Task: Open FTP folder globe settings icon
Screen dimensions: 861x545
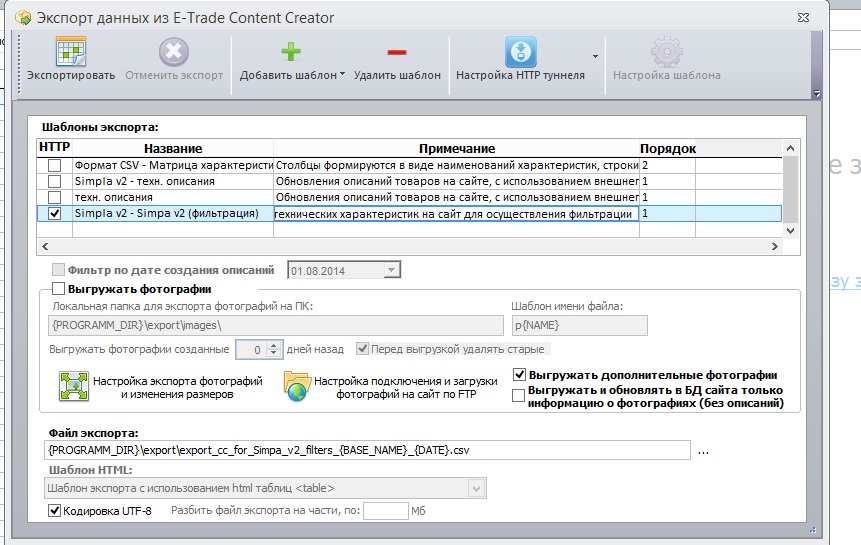Action: pos(297,386)
